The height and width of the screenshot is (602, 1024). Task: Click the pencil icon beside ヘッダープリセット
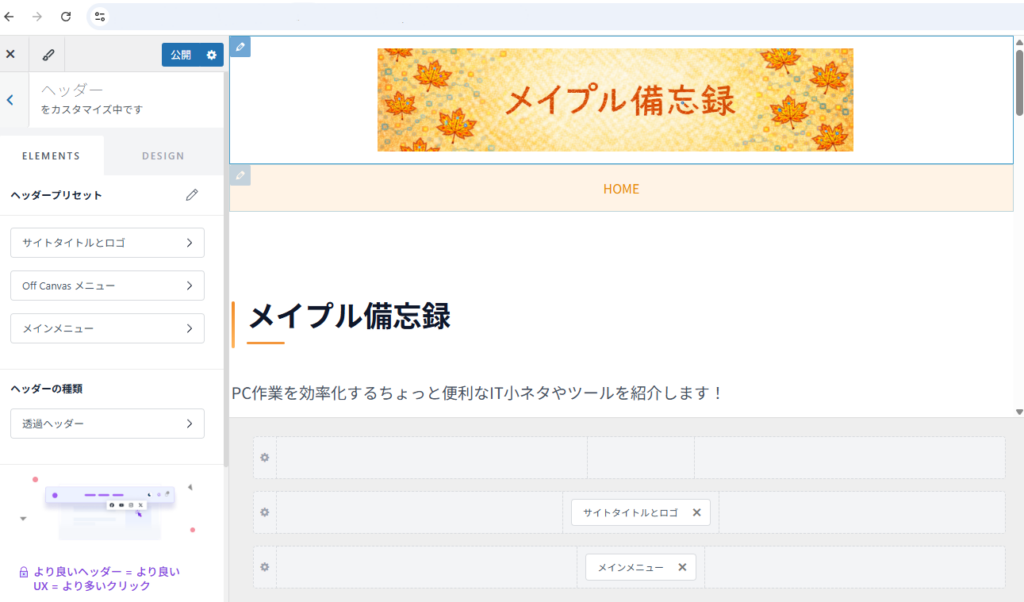pos(192,195)
